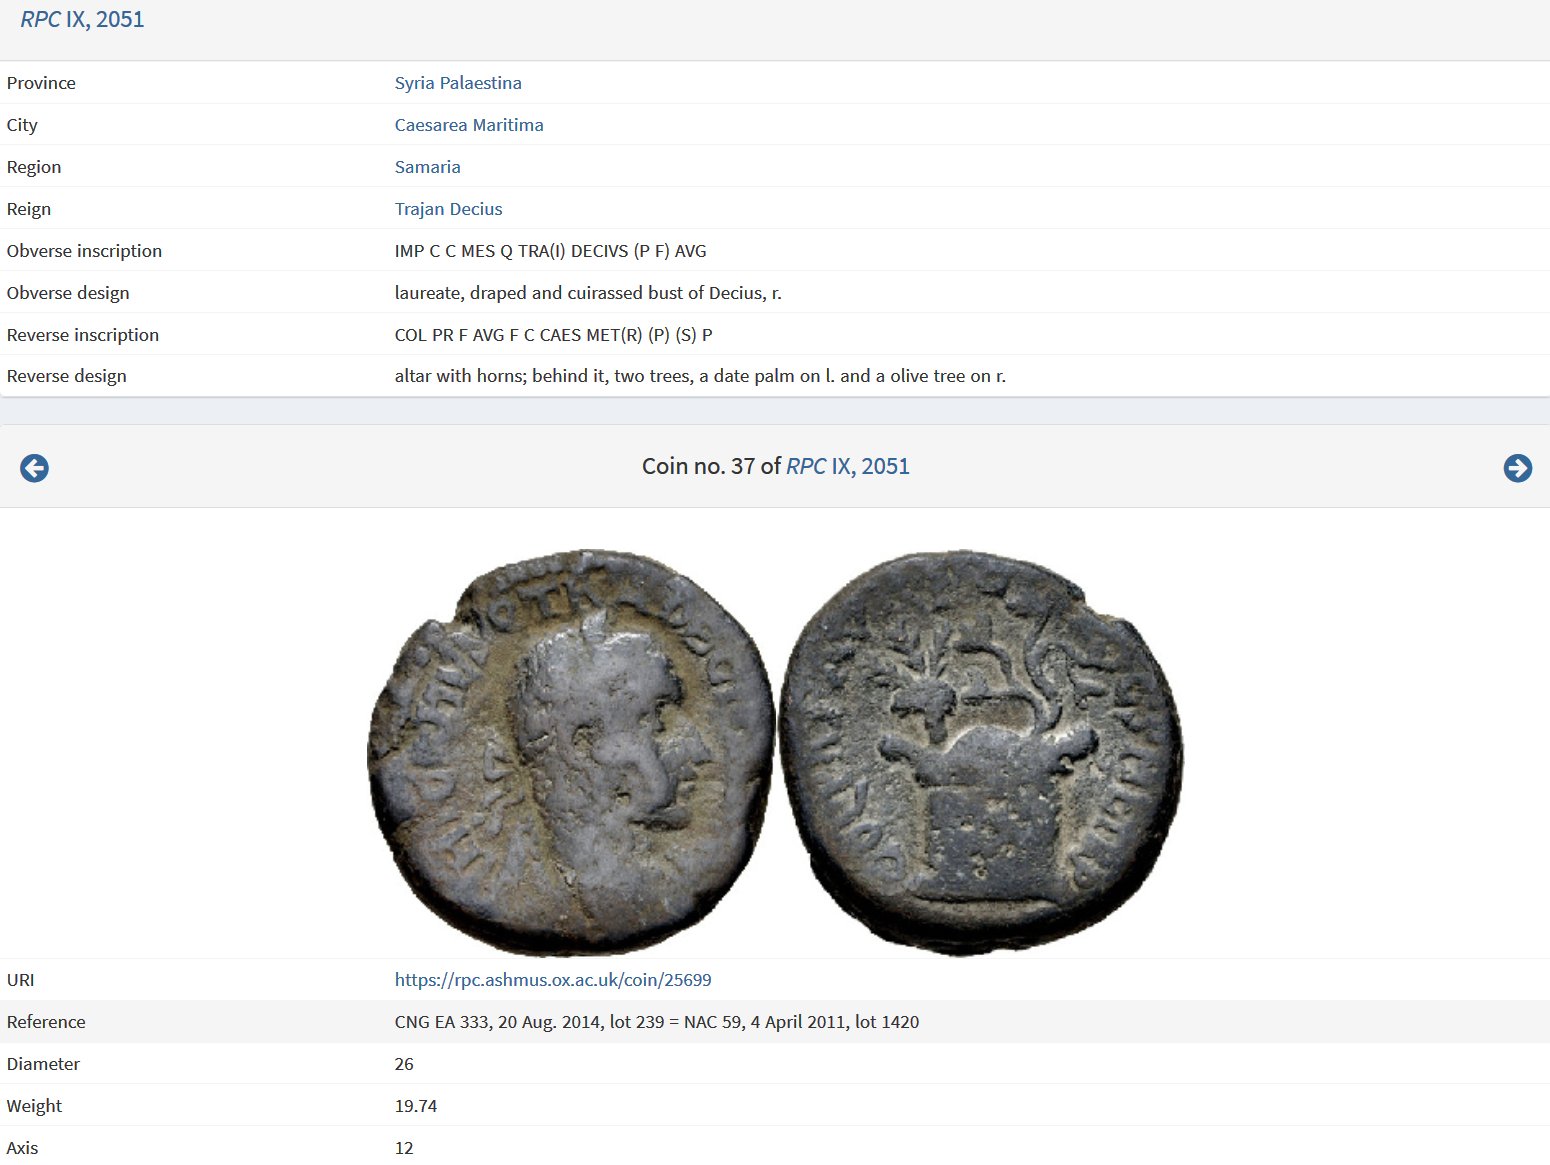Click the 'Coin no. 37 of' heading text
Viewport: 1550px width, 1165px height.
(x=711, y=467)
